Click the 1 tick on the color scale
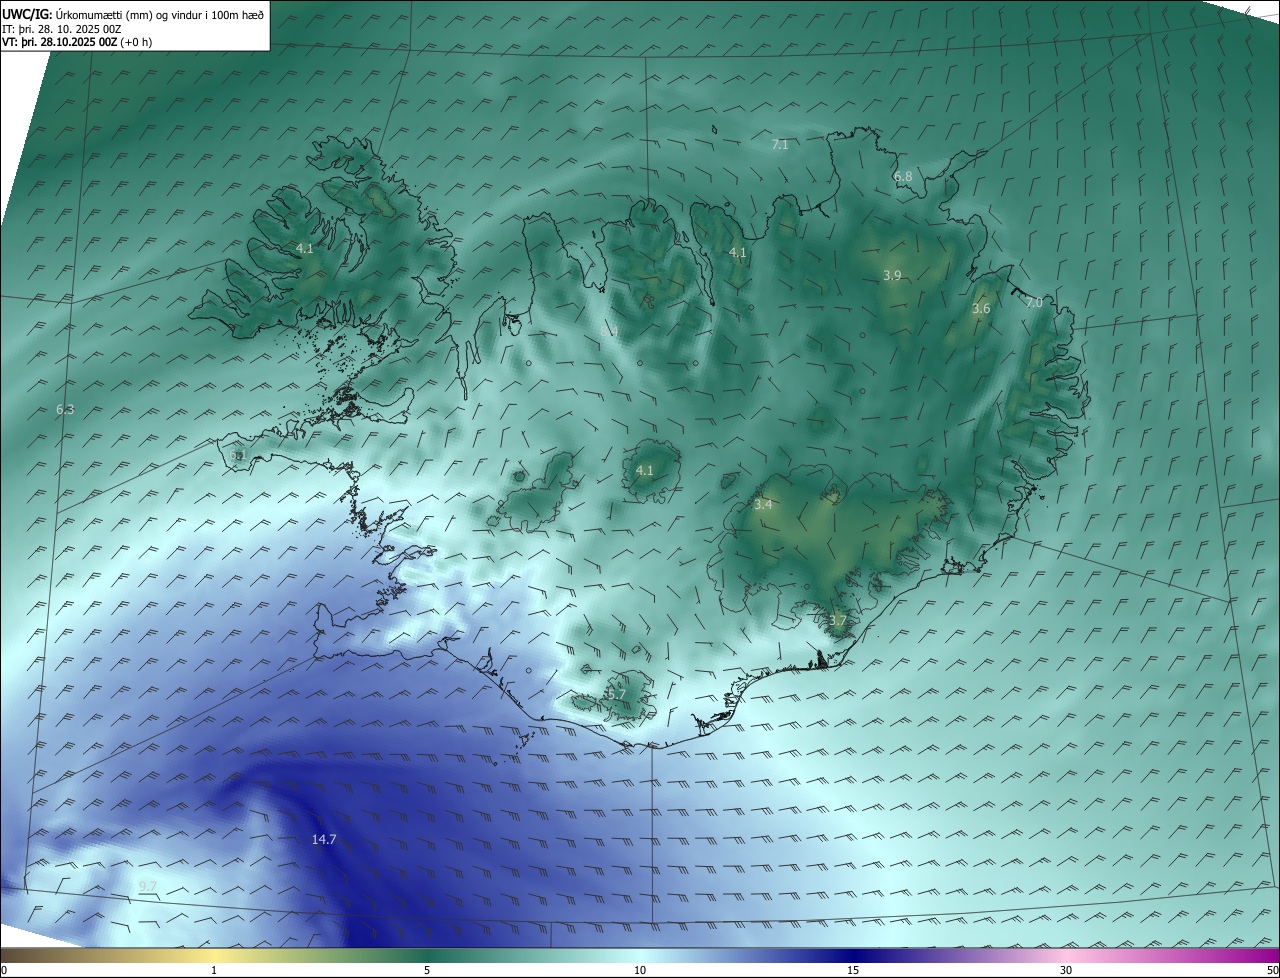This screenshot has height=978, width=1280. coord(214,970)
